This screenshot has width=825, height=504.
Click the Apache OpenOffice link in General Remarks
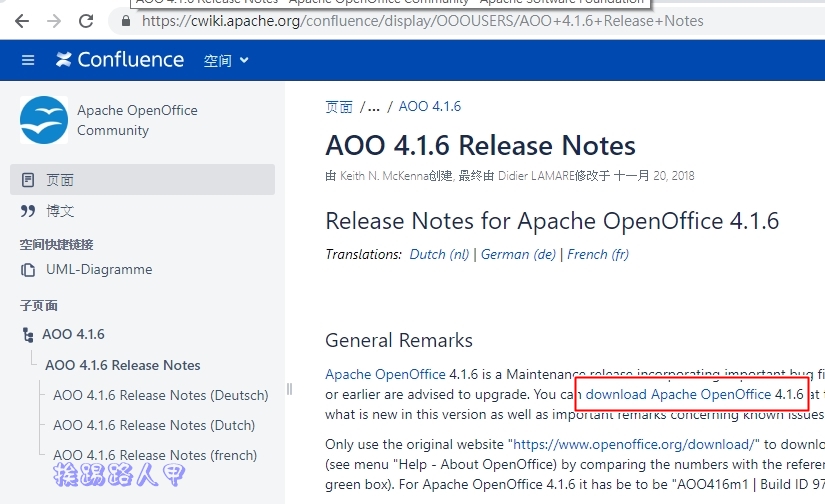point(385,375)
